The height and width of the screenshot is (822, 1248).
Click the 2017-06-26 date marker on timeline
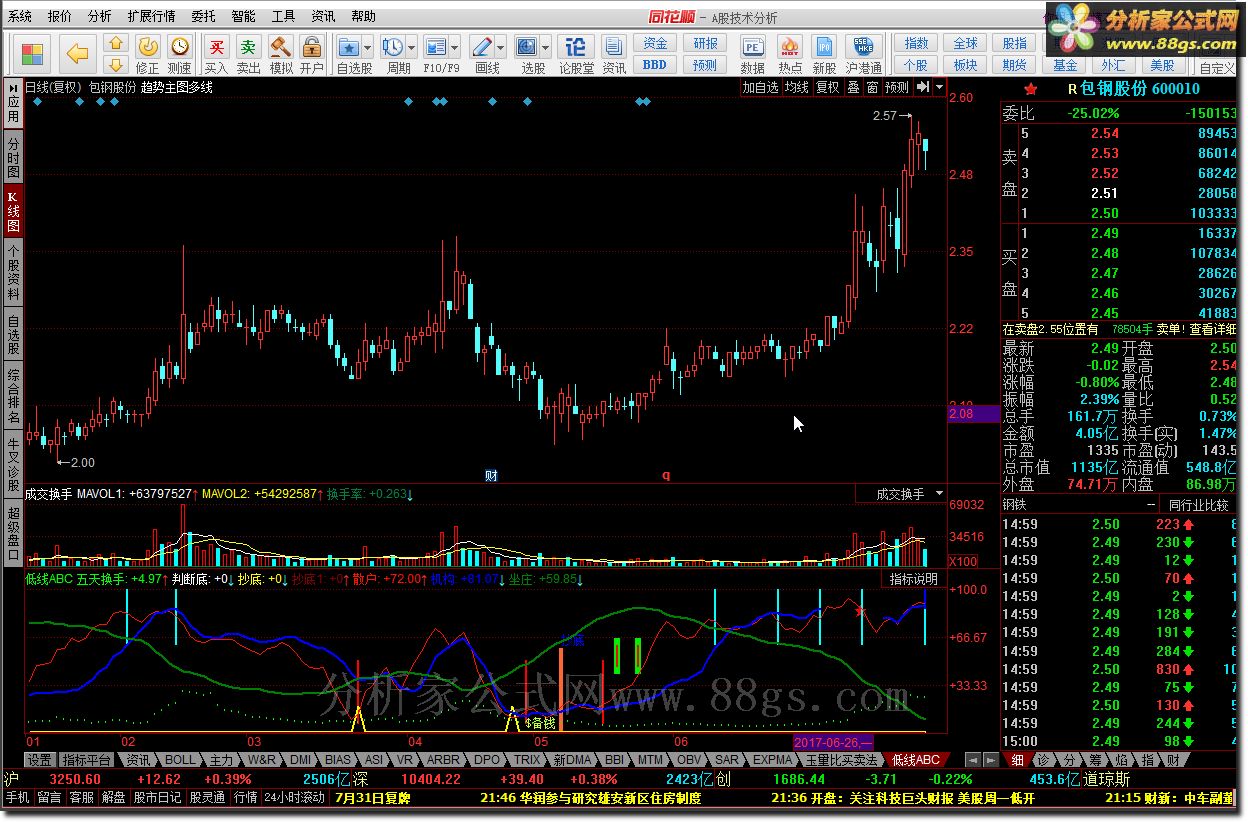click(833, 742)
